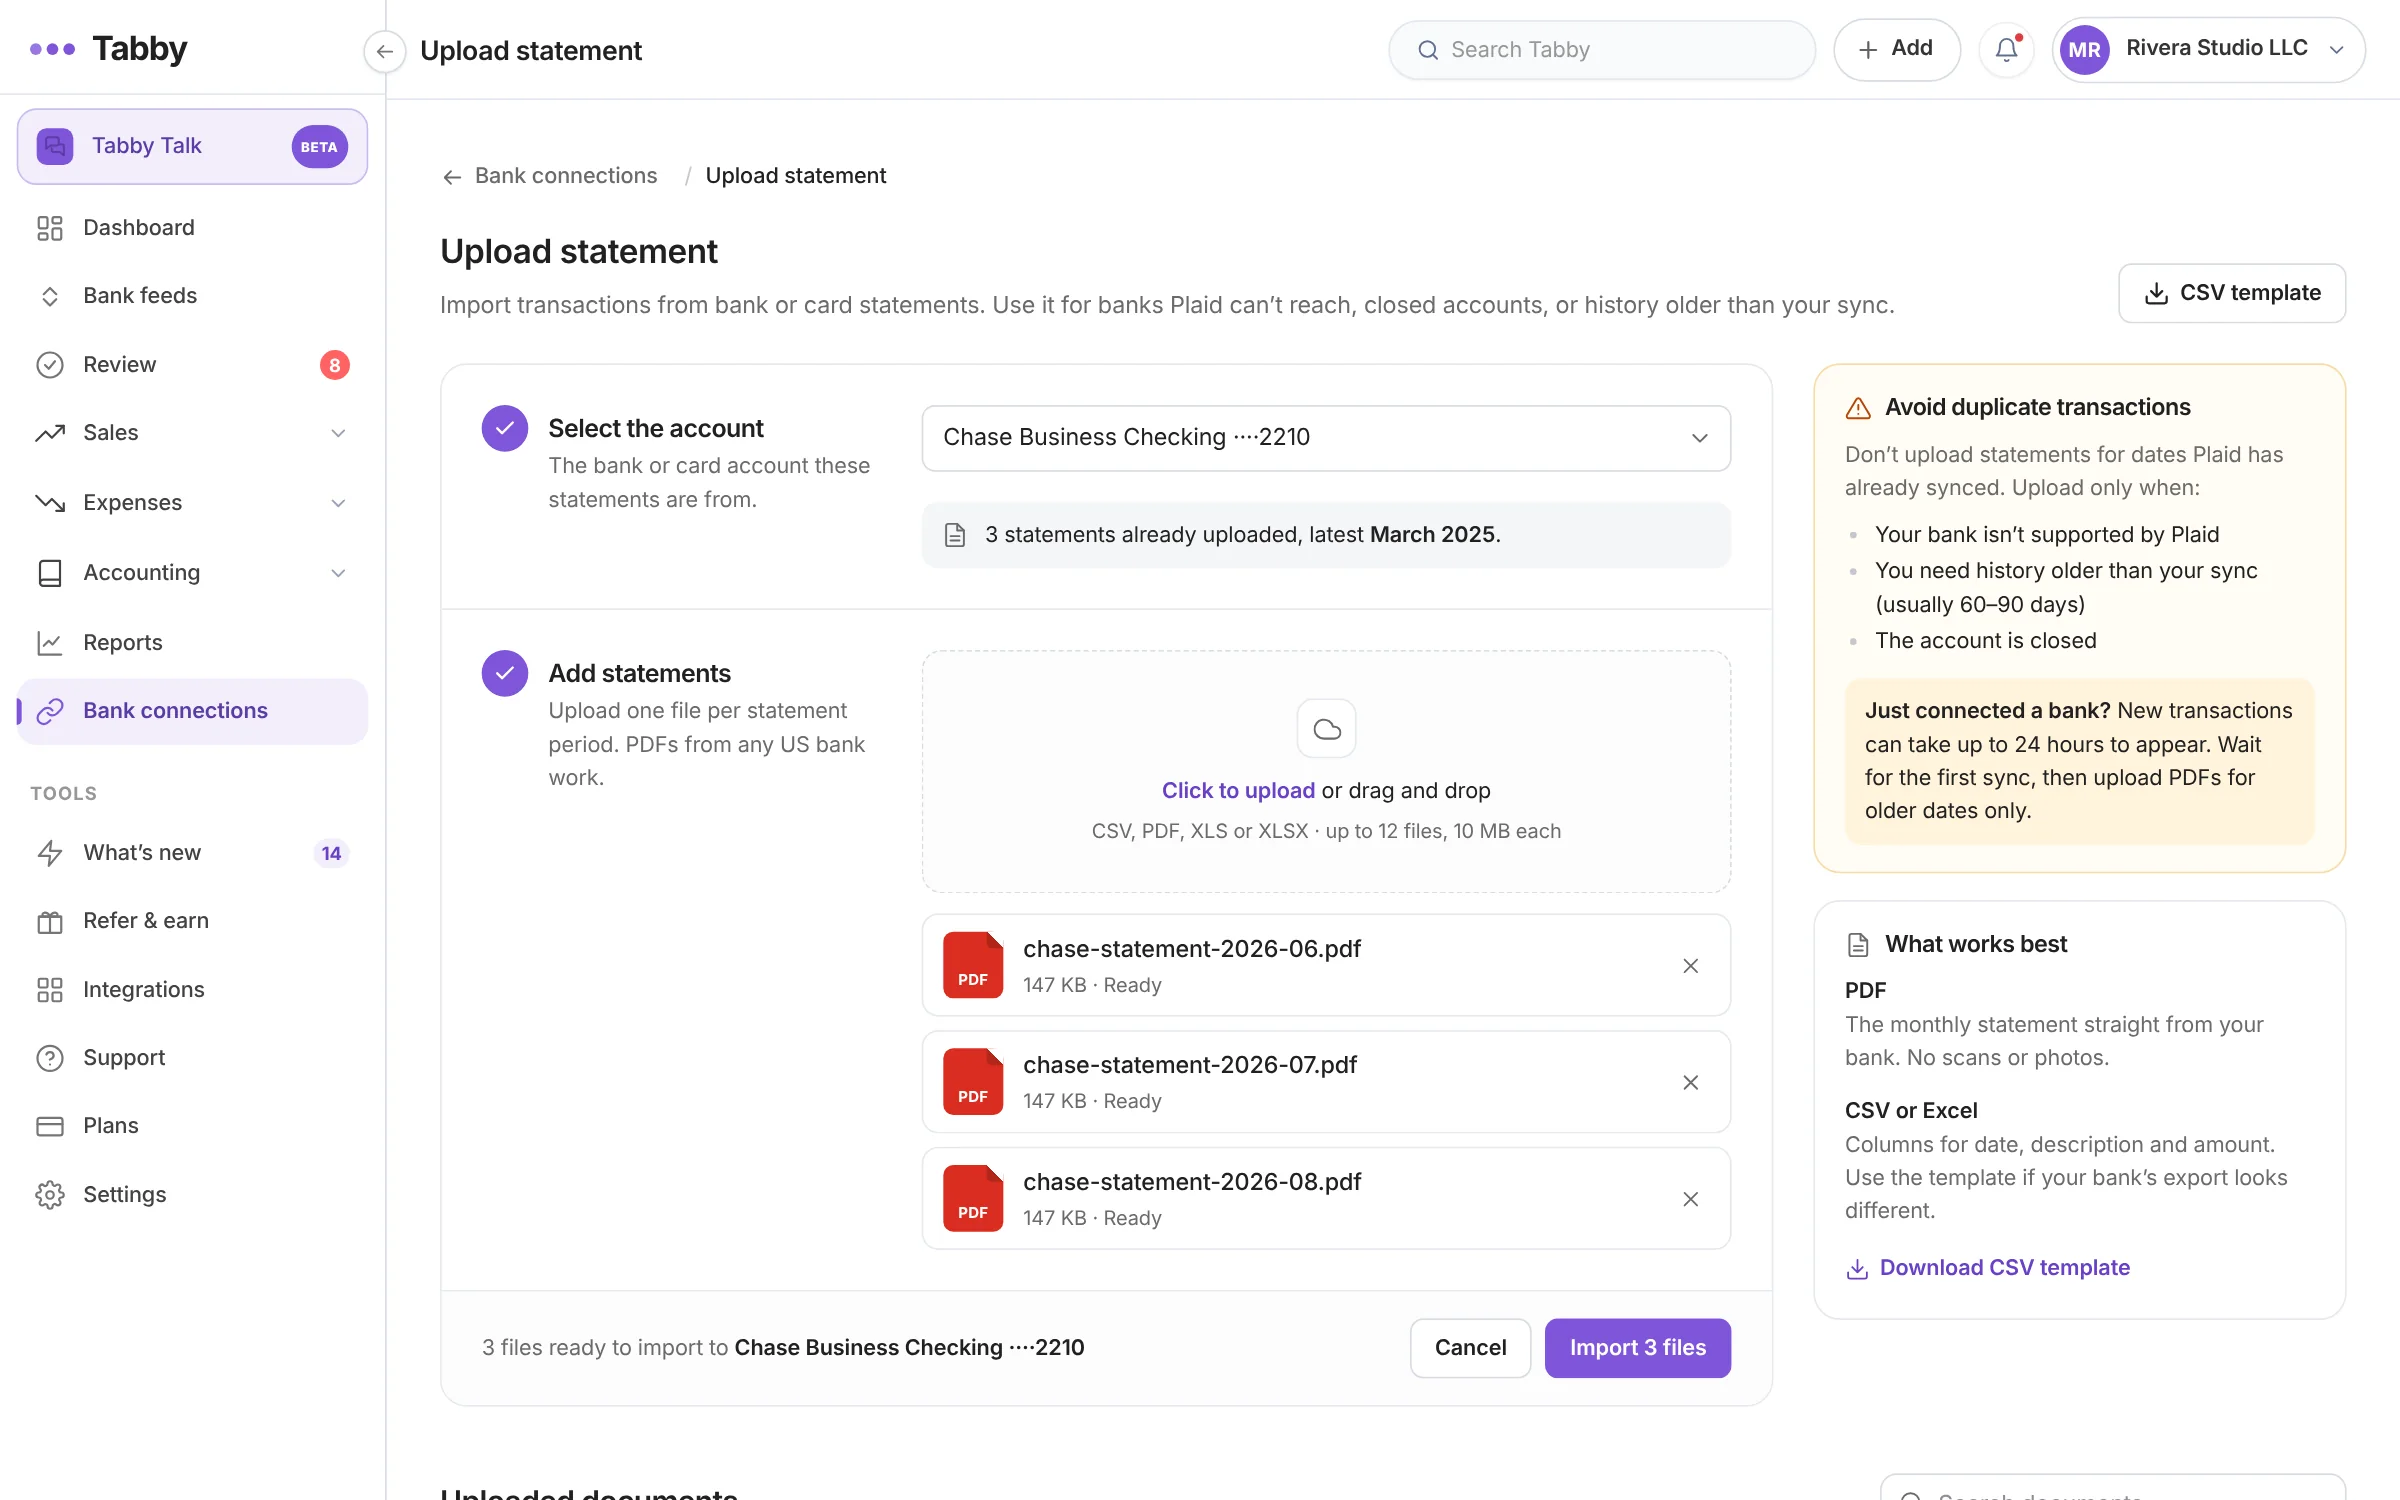Open the notifications bell
Image resolution: width=2400 pixels, height=1500 pixels.
click(2006, 49)
